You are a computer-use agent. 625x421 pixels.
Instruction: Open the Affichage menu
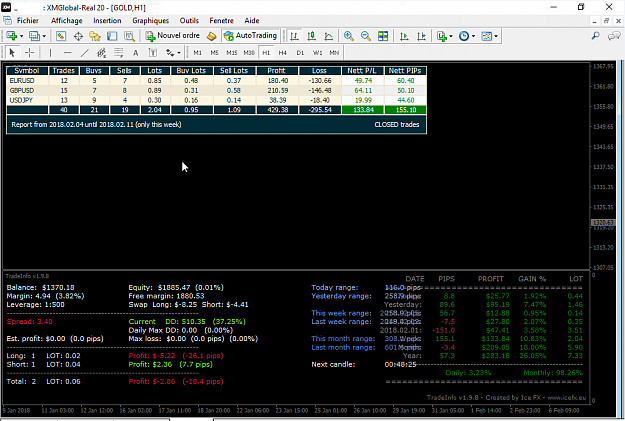coord(67,21)
